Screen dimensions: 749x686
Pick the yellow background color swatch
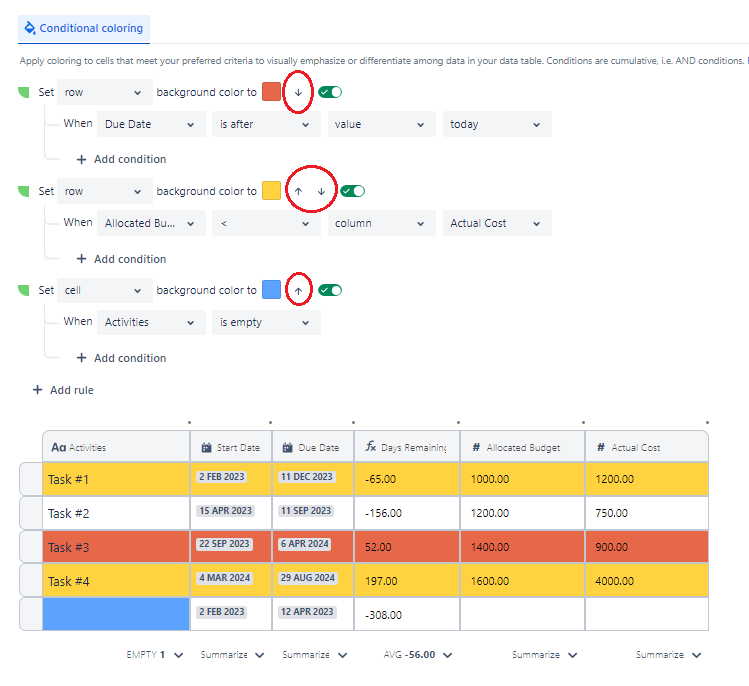(x=271, y=191)
